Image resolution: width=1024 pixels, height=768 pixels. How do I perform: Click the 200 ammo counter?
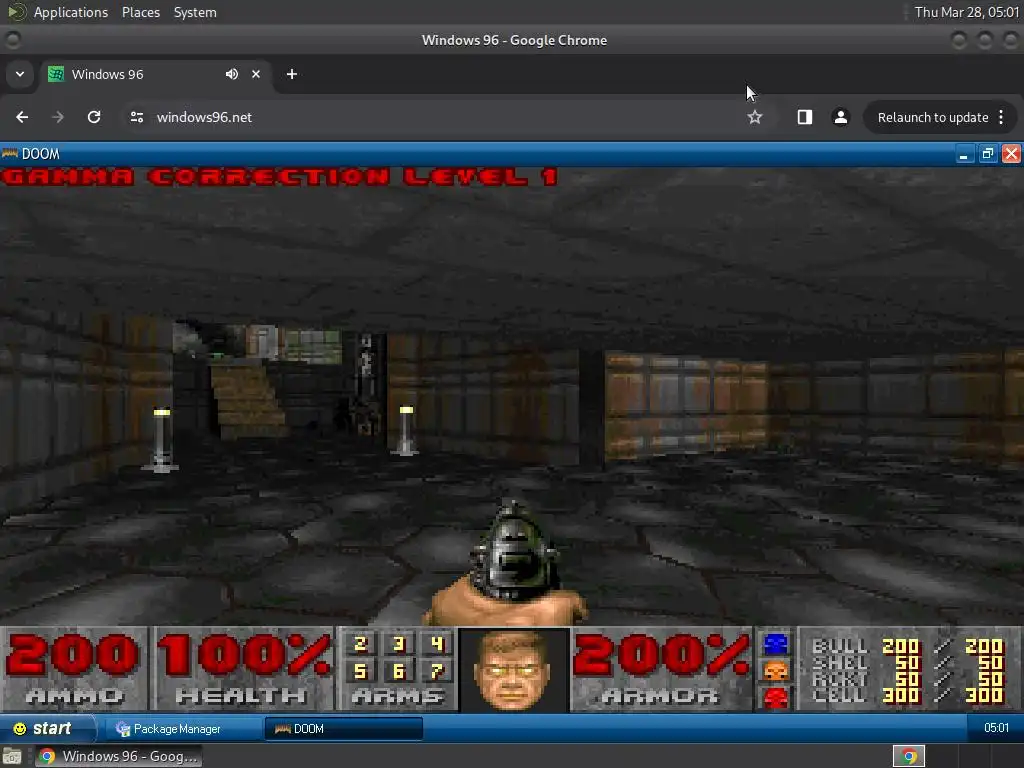[73, 655]
